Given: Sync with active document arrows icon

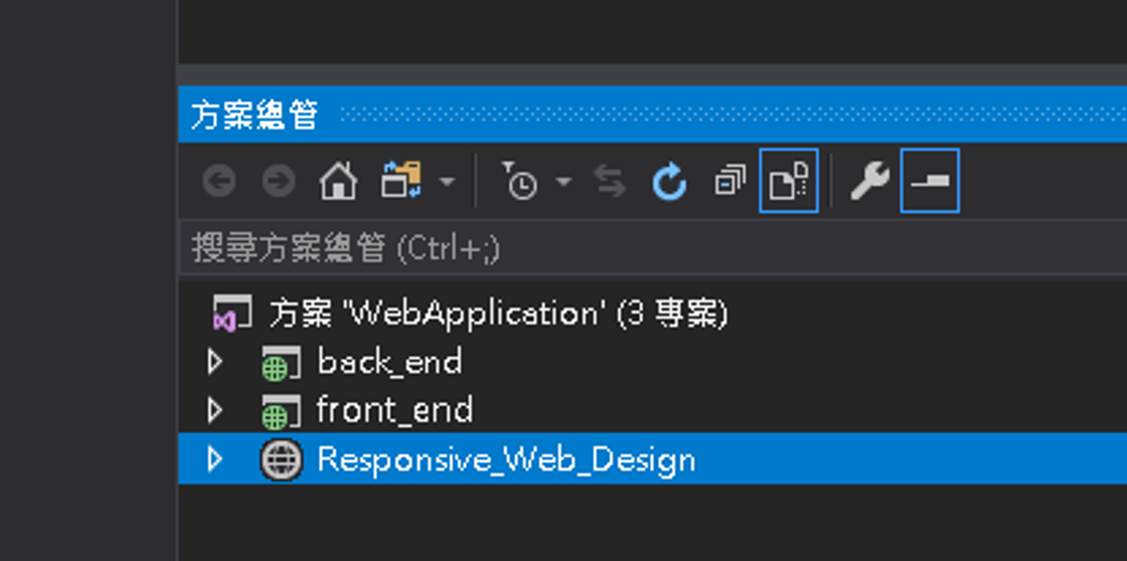Looking at the screenshot, I should tap(610, 181).
